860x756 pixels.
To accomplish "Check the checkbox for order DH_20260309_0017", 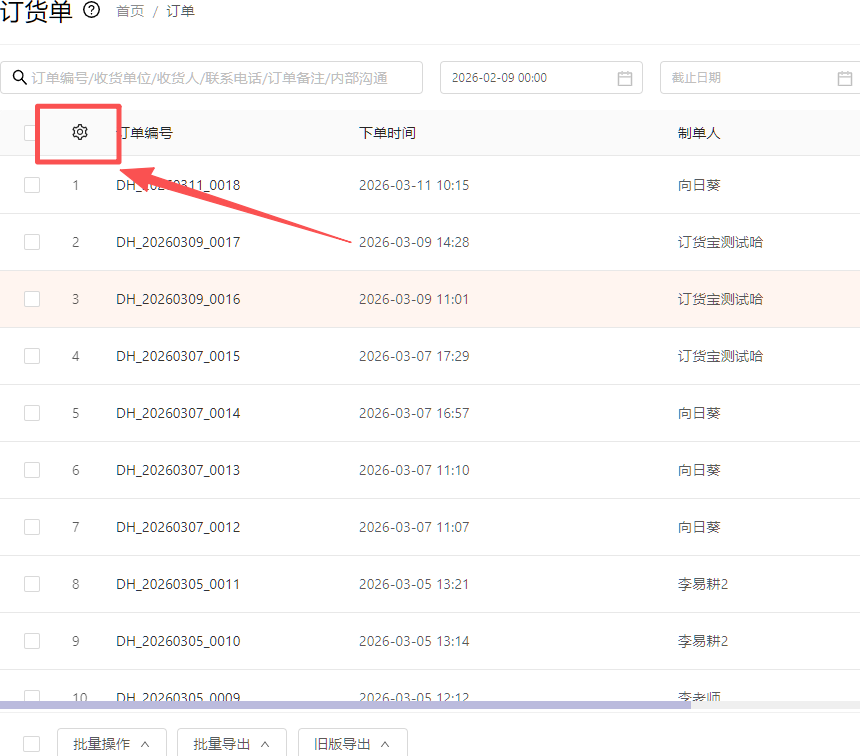I will point(32,242).
